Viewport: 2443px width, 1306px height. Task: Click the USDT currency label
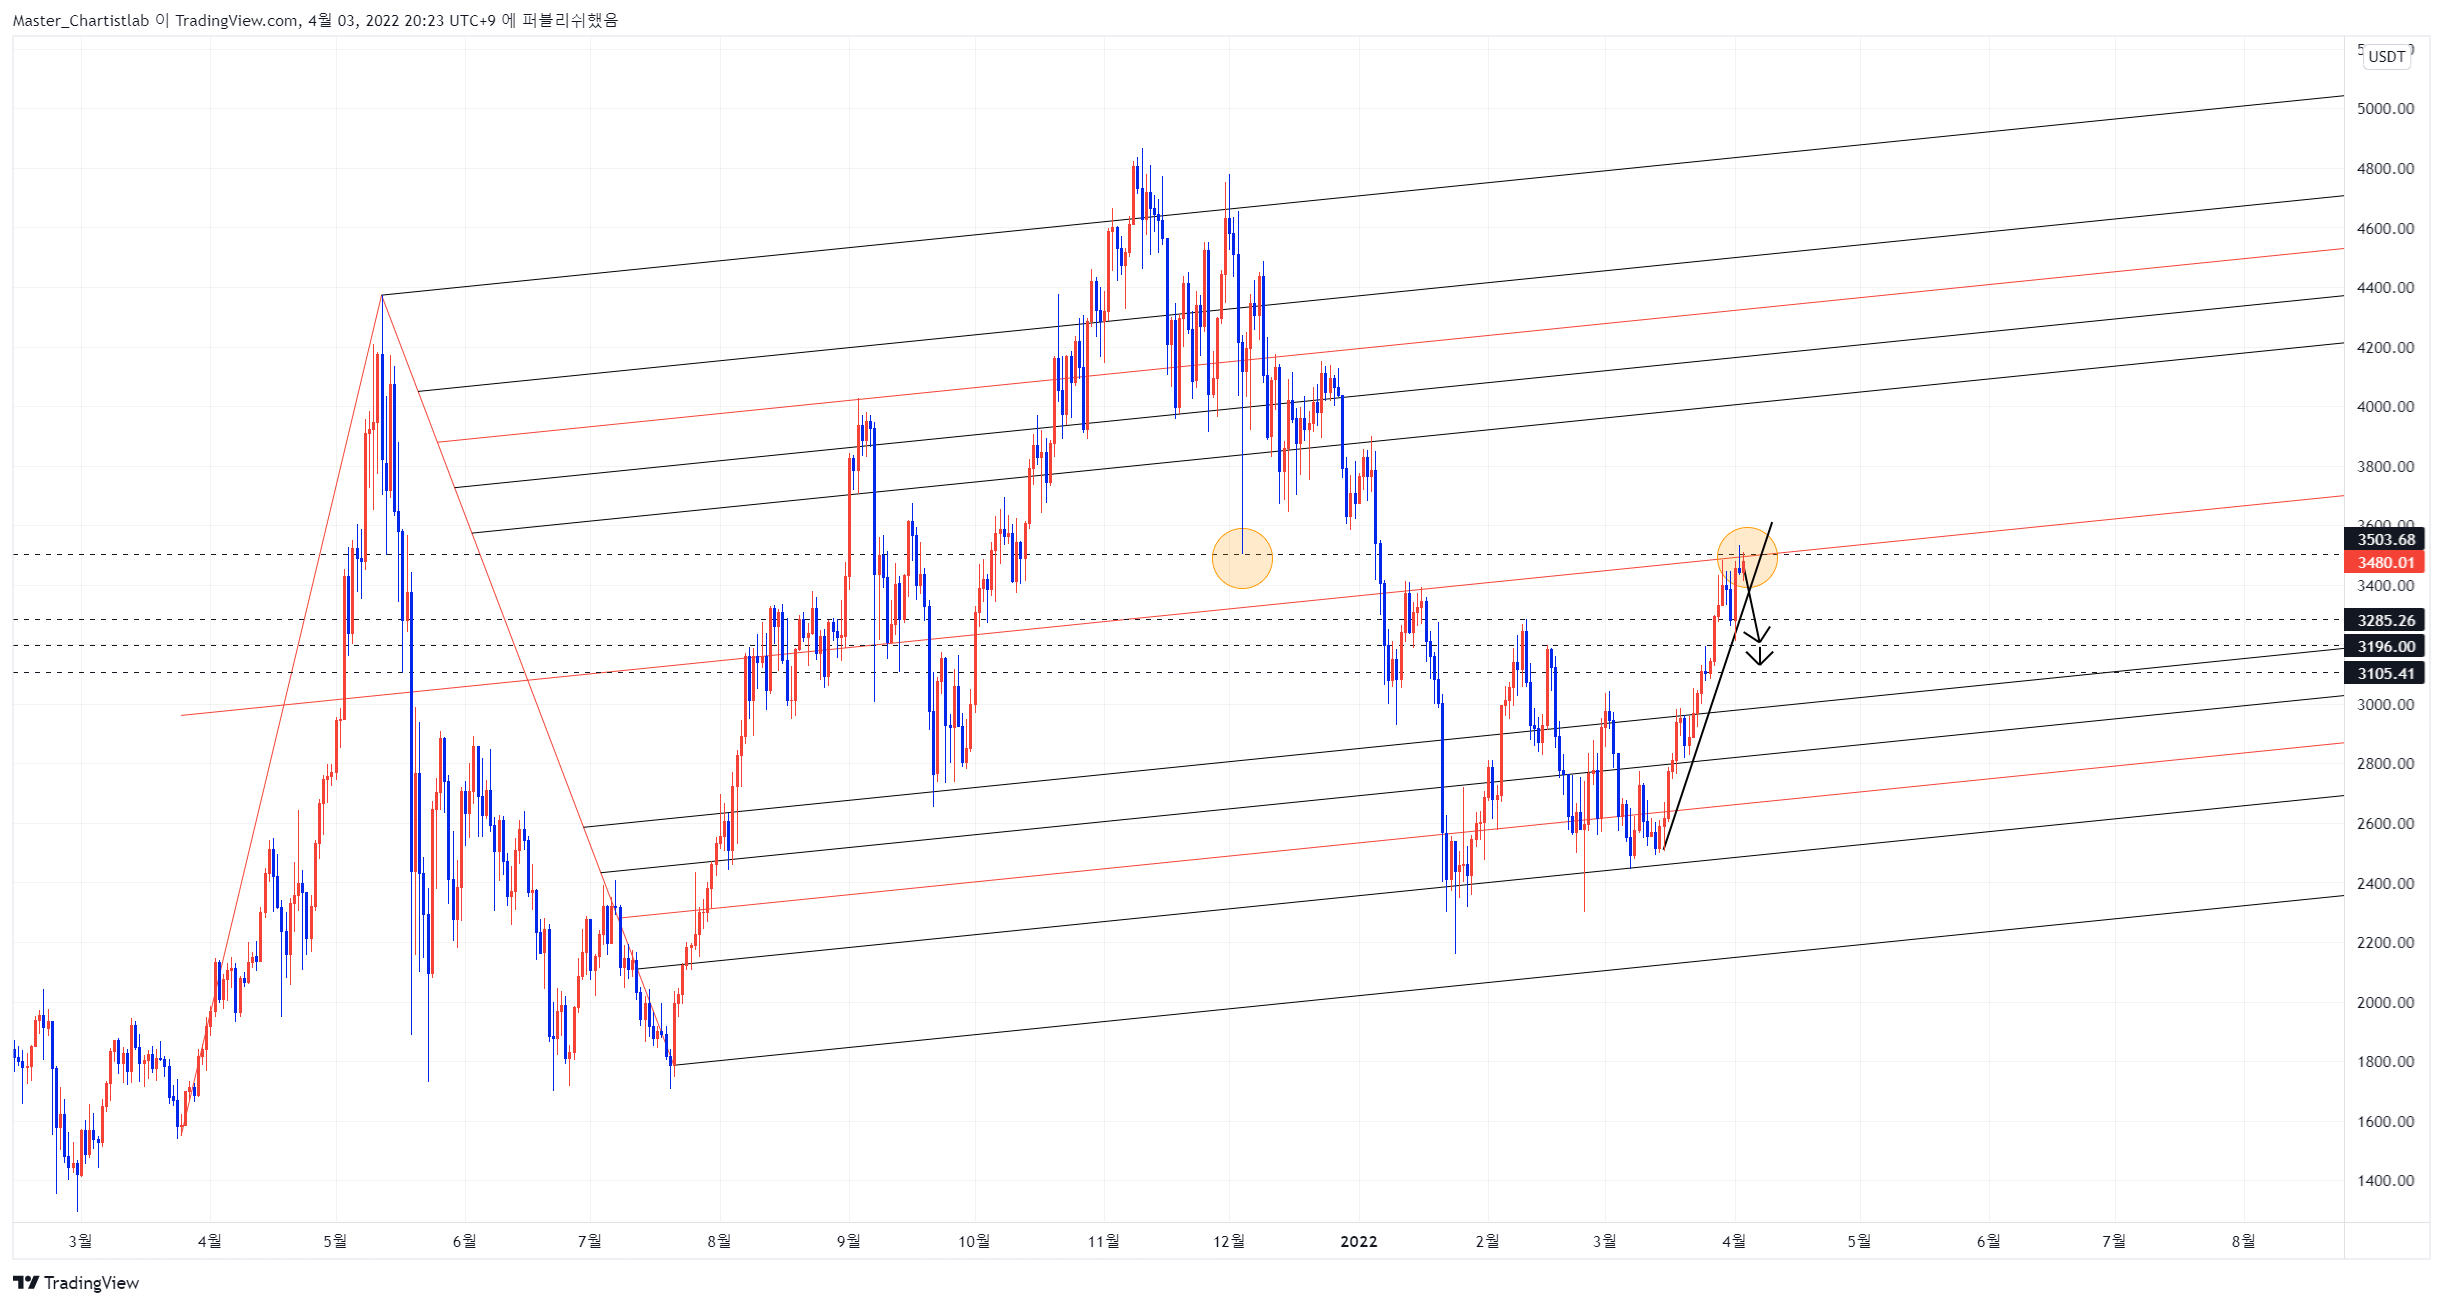click(2386, 56)
